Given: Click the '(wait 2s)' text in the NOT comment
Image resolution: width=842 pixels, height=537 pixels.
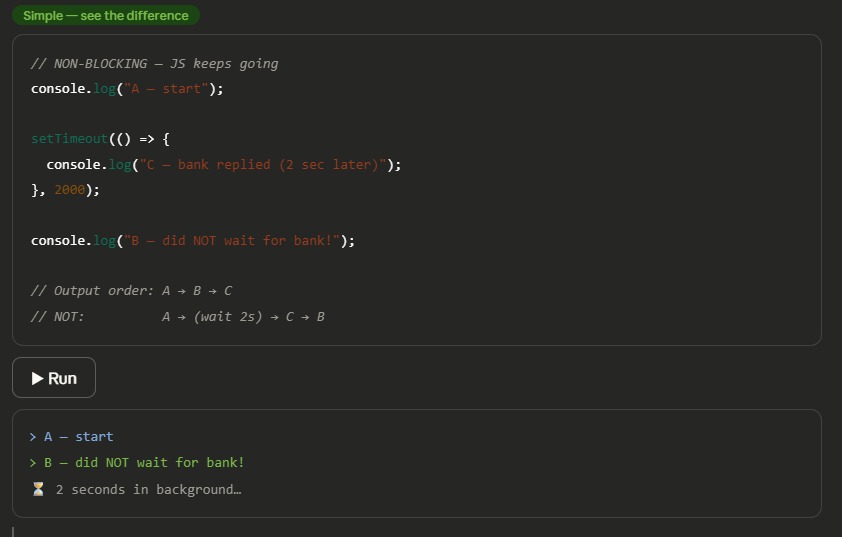Looking at the screenshot, I should (228, 317).
